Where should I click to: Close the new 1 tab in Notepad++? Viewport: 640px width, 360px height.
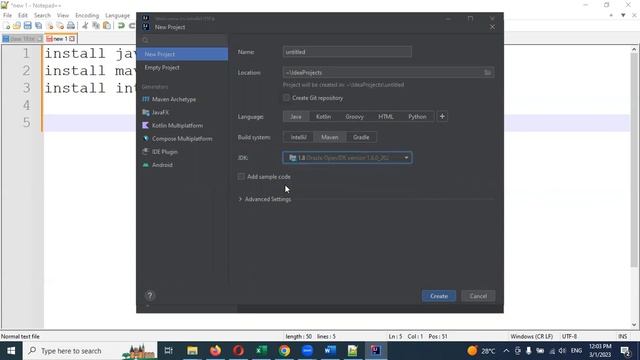[x=72, y=39]
